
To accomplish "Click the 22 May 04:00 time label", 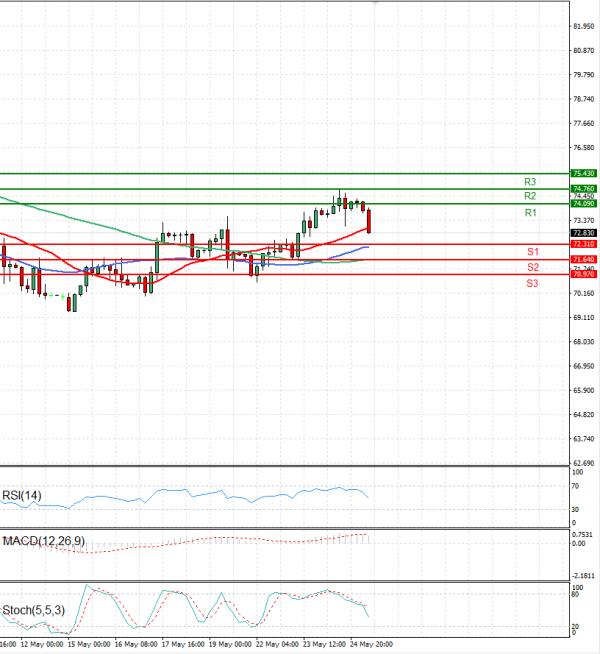I will tap(277, 644).
